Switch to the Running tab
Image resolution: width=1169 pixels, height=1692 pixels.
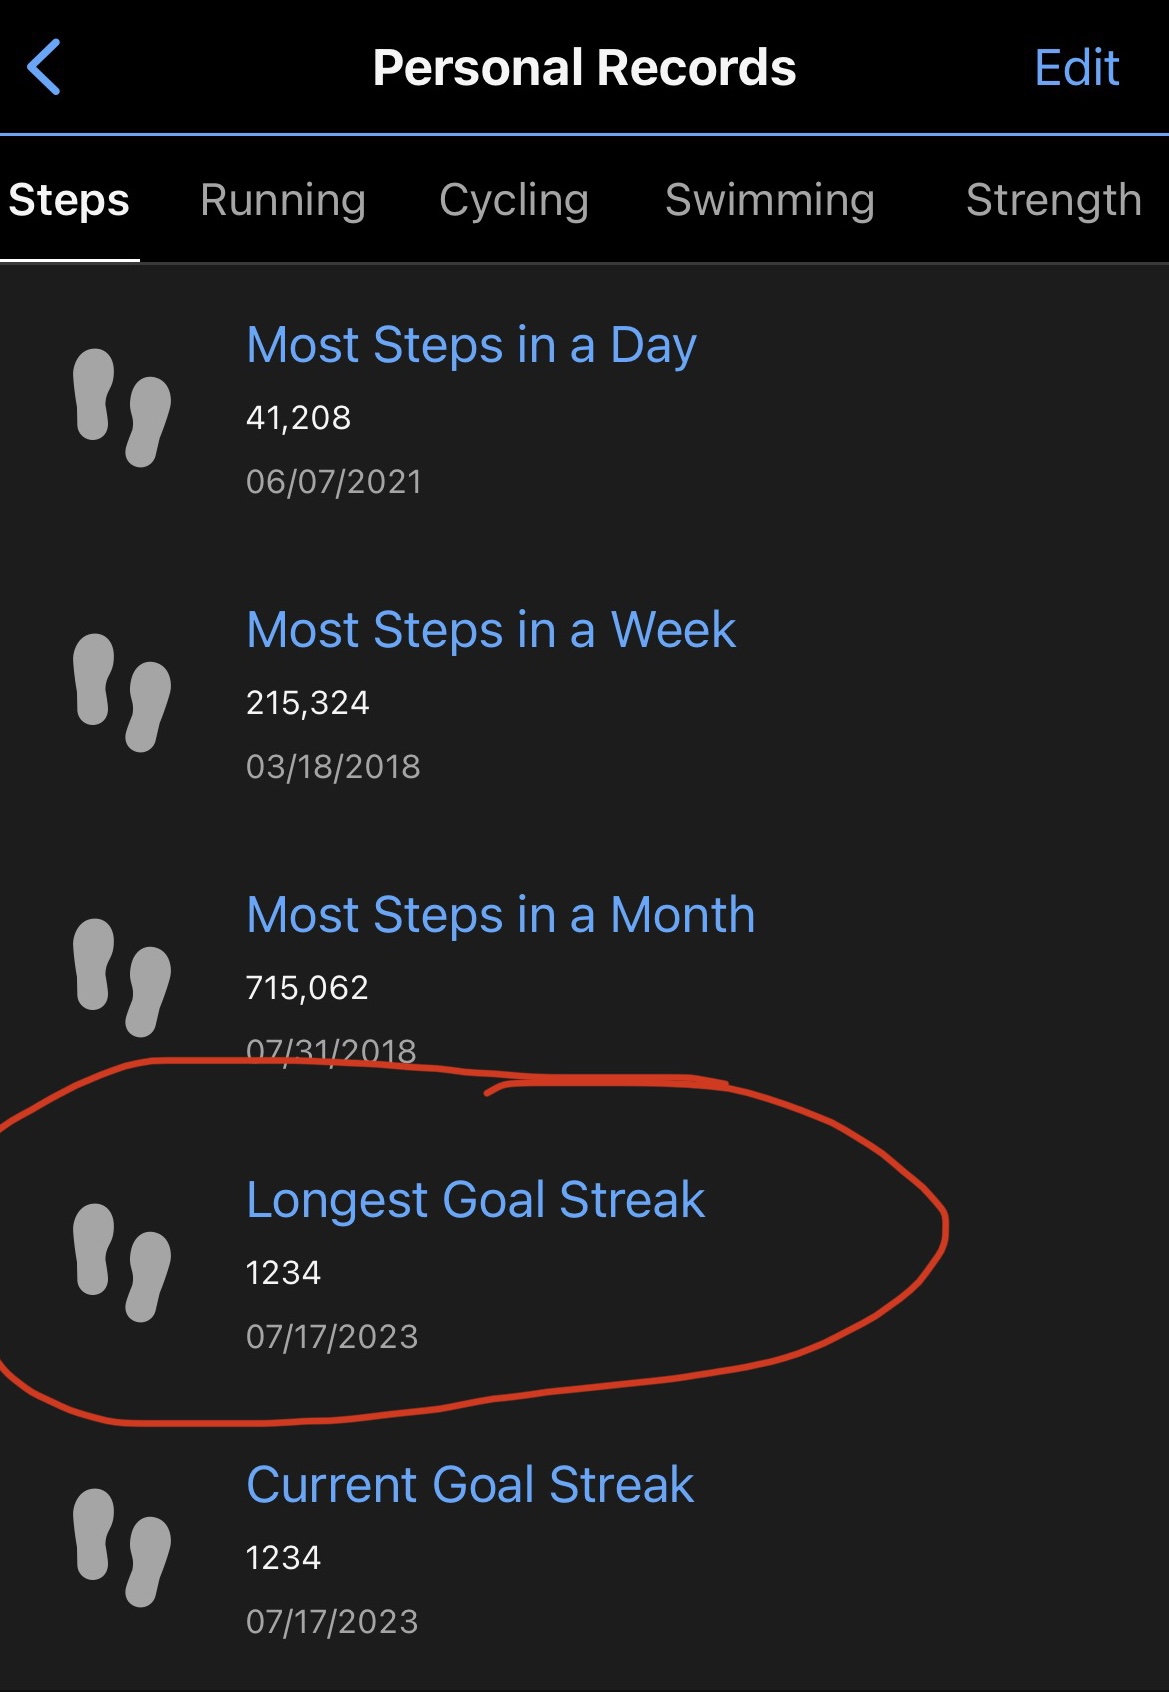point(283,200)
